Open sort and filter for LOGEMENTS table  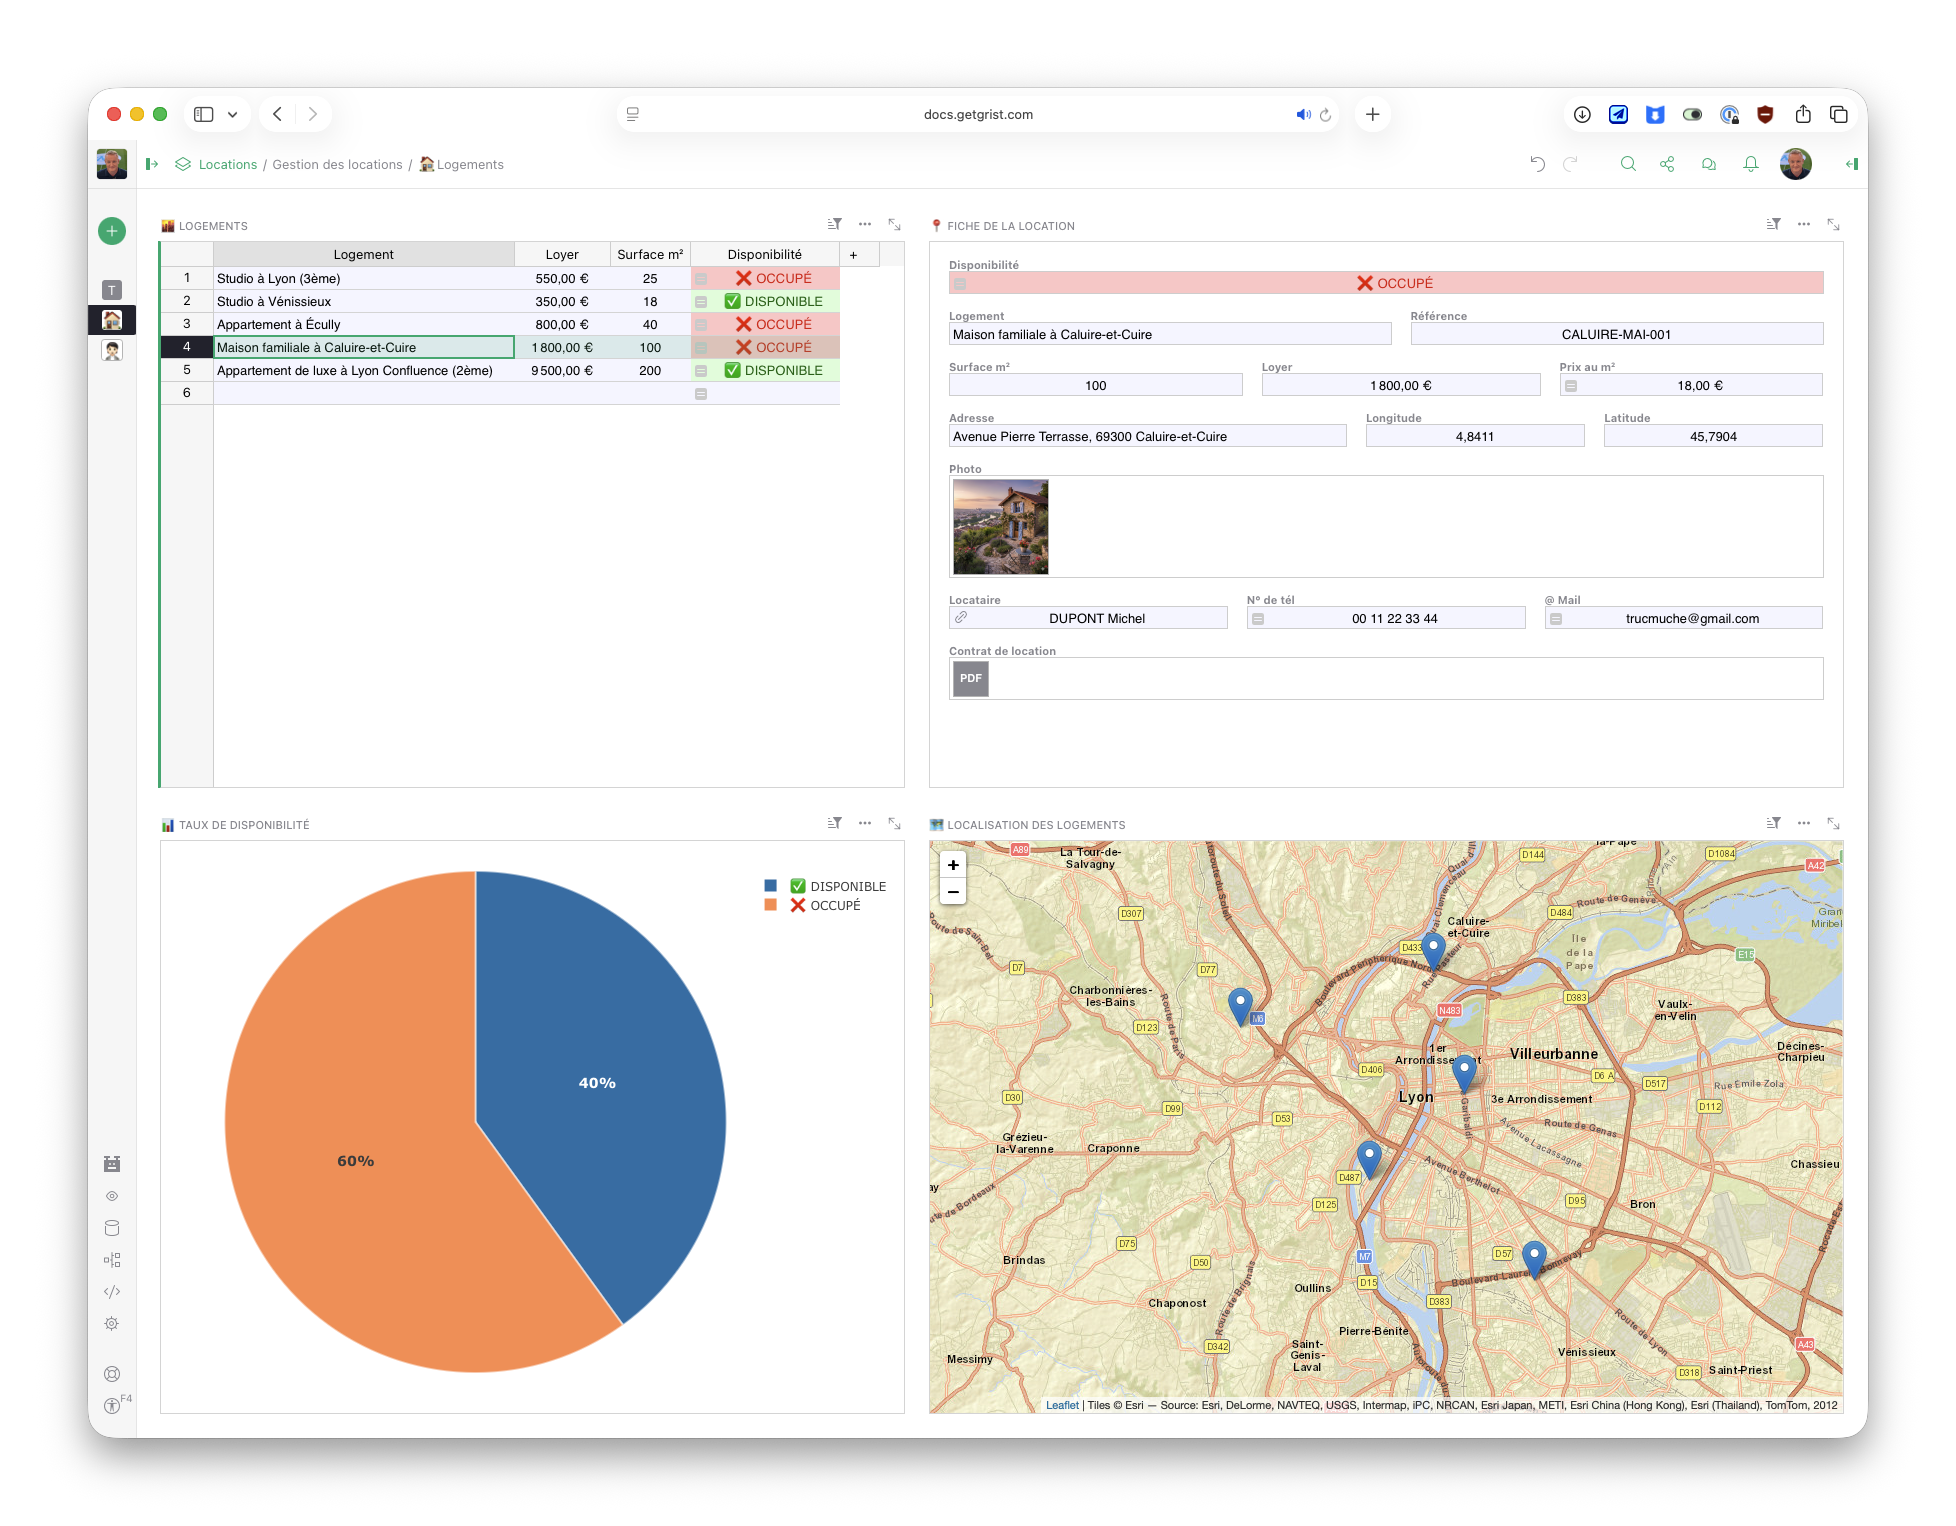coord(834,225)
